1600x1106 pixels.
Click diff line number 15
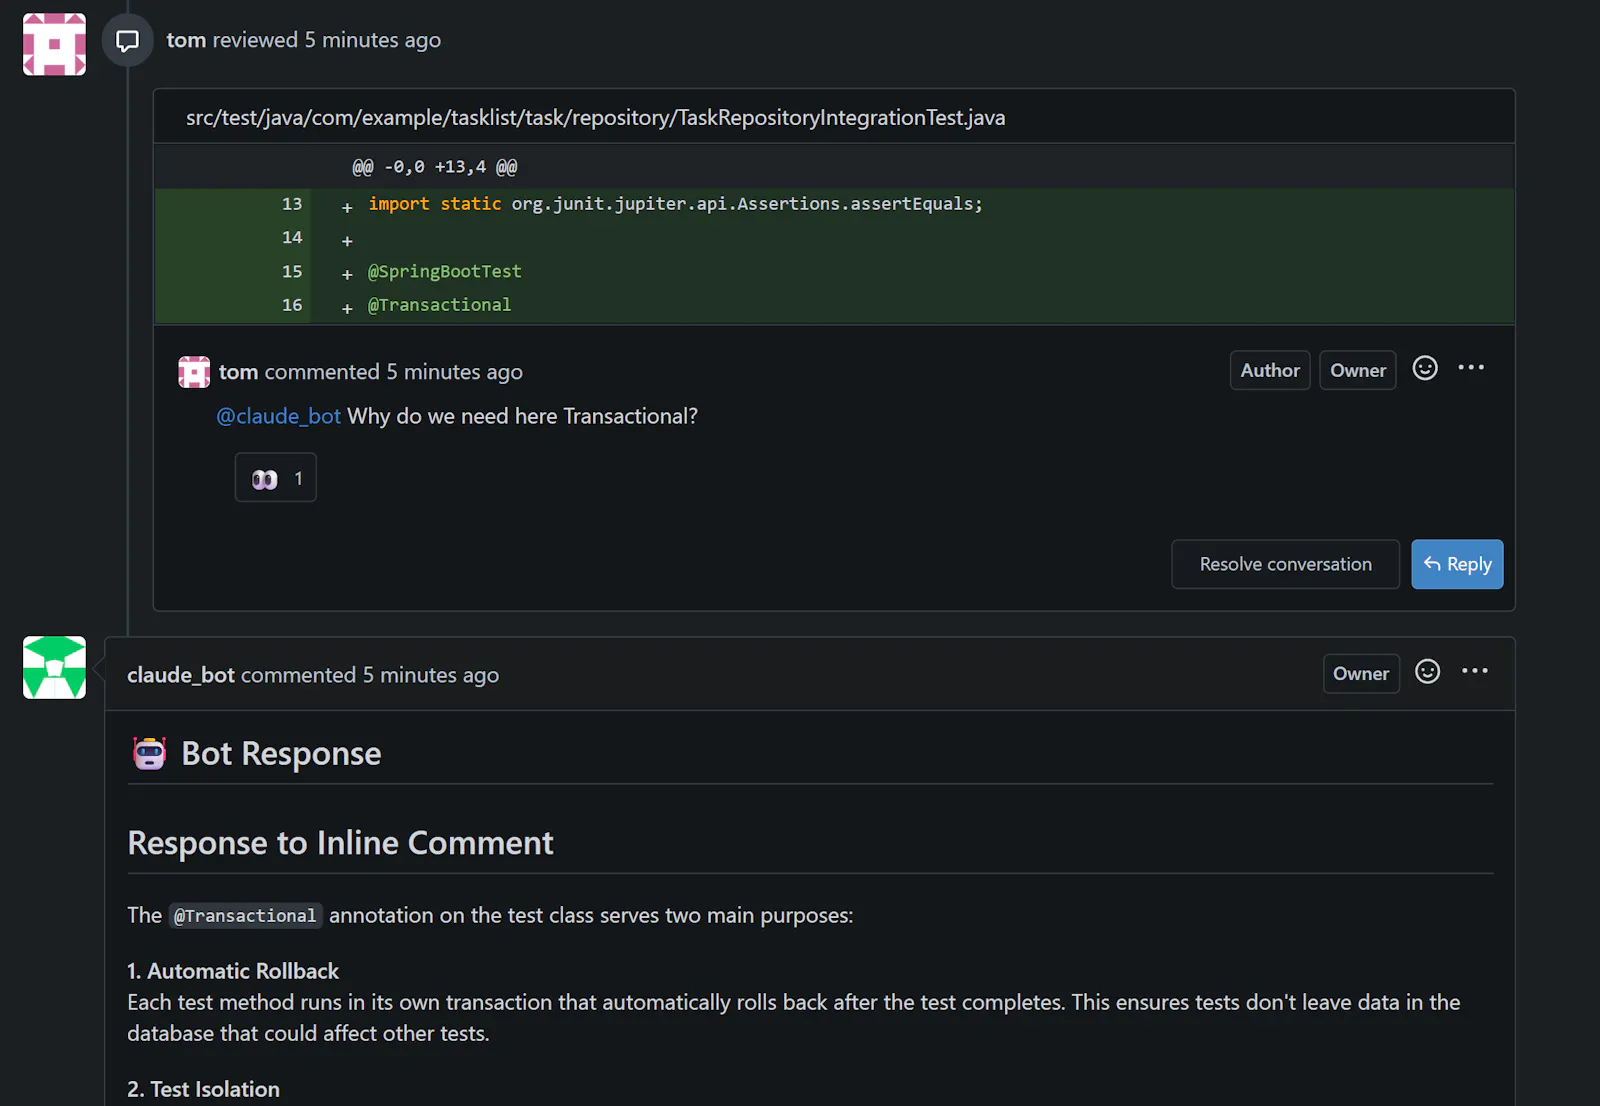[291, 272]
